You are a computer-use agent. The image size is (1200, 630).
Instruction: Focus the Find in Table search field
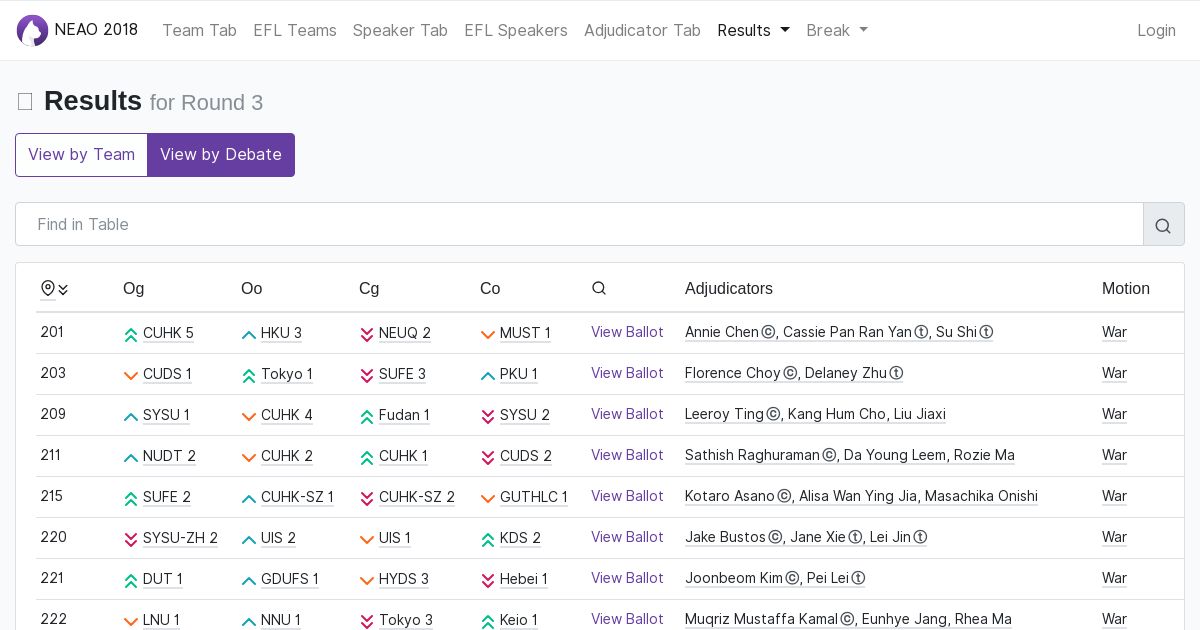580,225
